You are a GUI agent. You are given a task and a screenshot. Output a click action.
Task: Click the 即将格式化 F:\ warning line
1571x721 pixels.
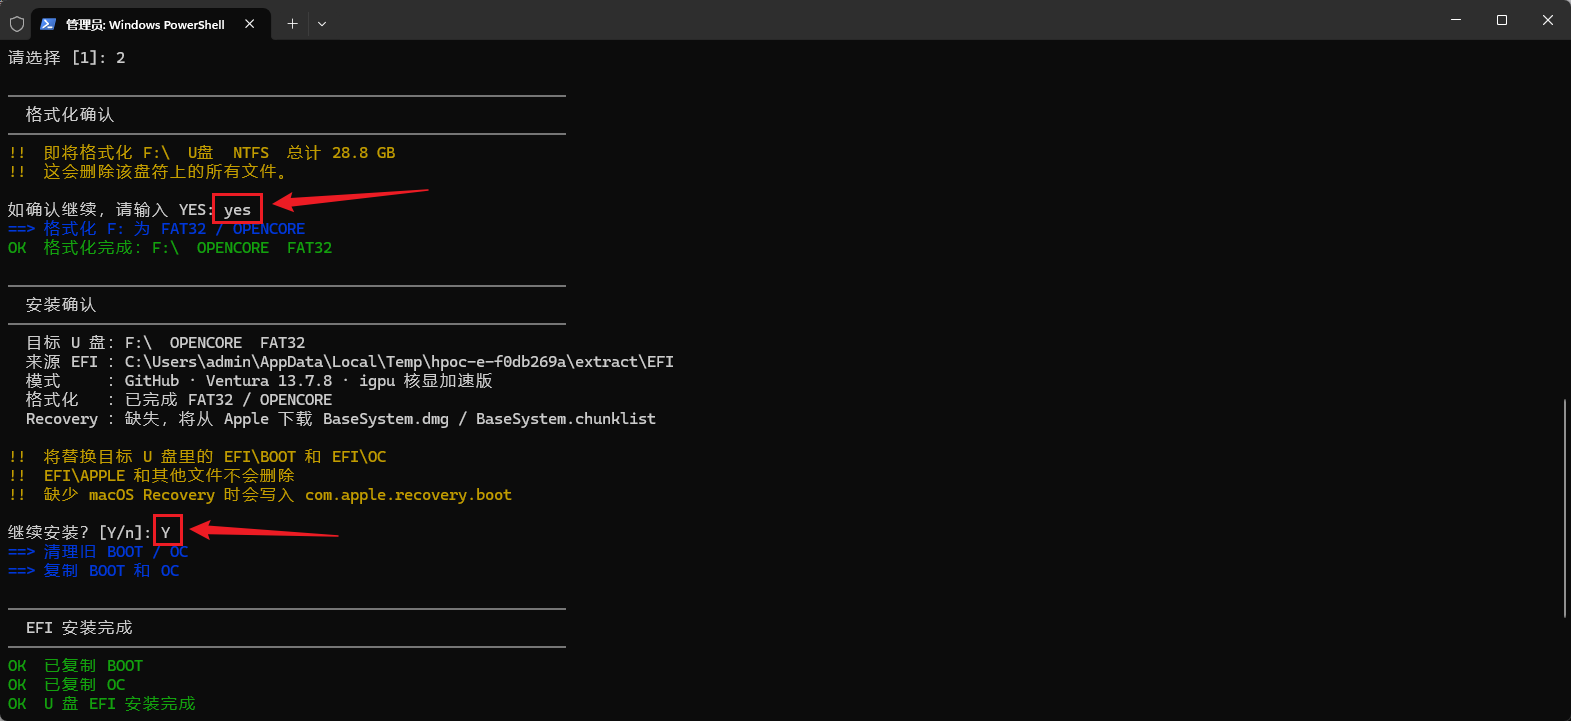tap(202, 153)
